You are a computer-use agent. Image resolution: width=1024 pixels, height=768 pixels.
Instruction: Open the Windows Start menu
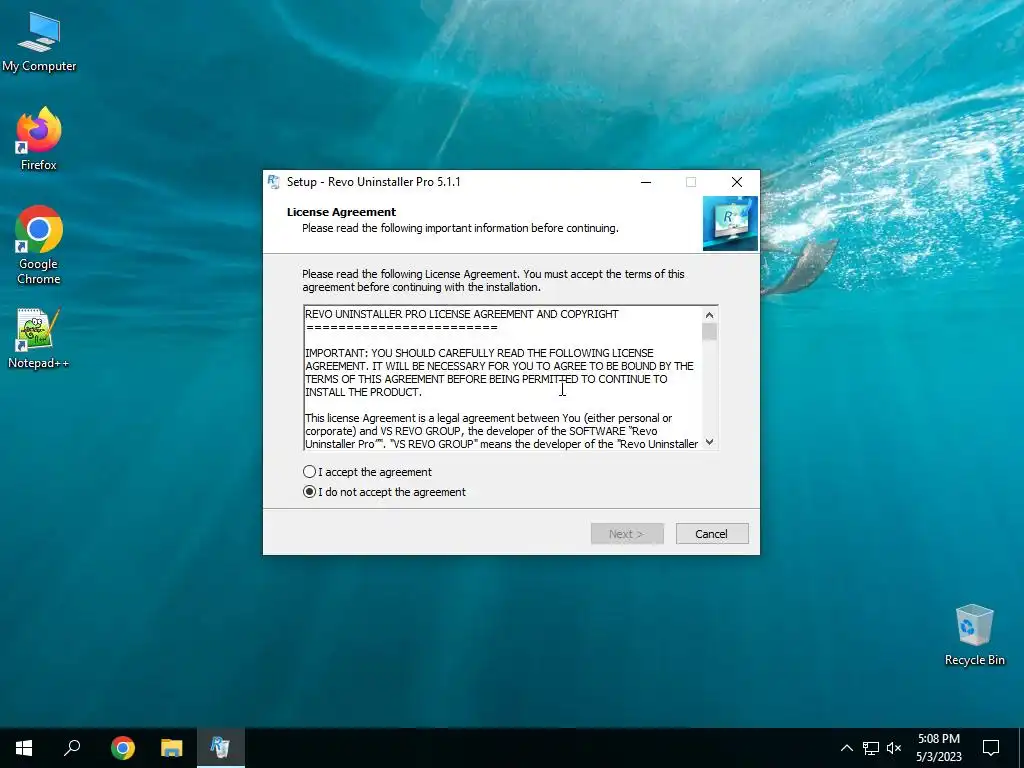coord(24,748)
